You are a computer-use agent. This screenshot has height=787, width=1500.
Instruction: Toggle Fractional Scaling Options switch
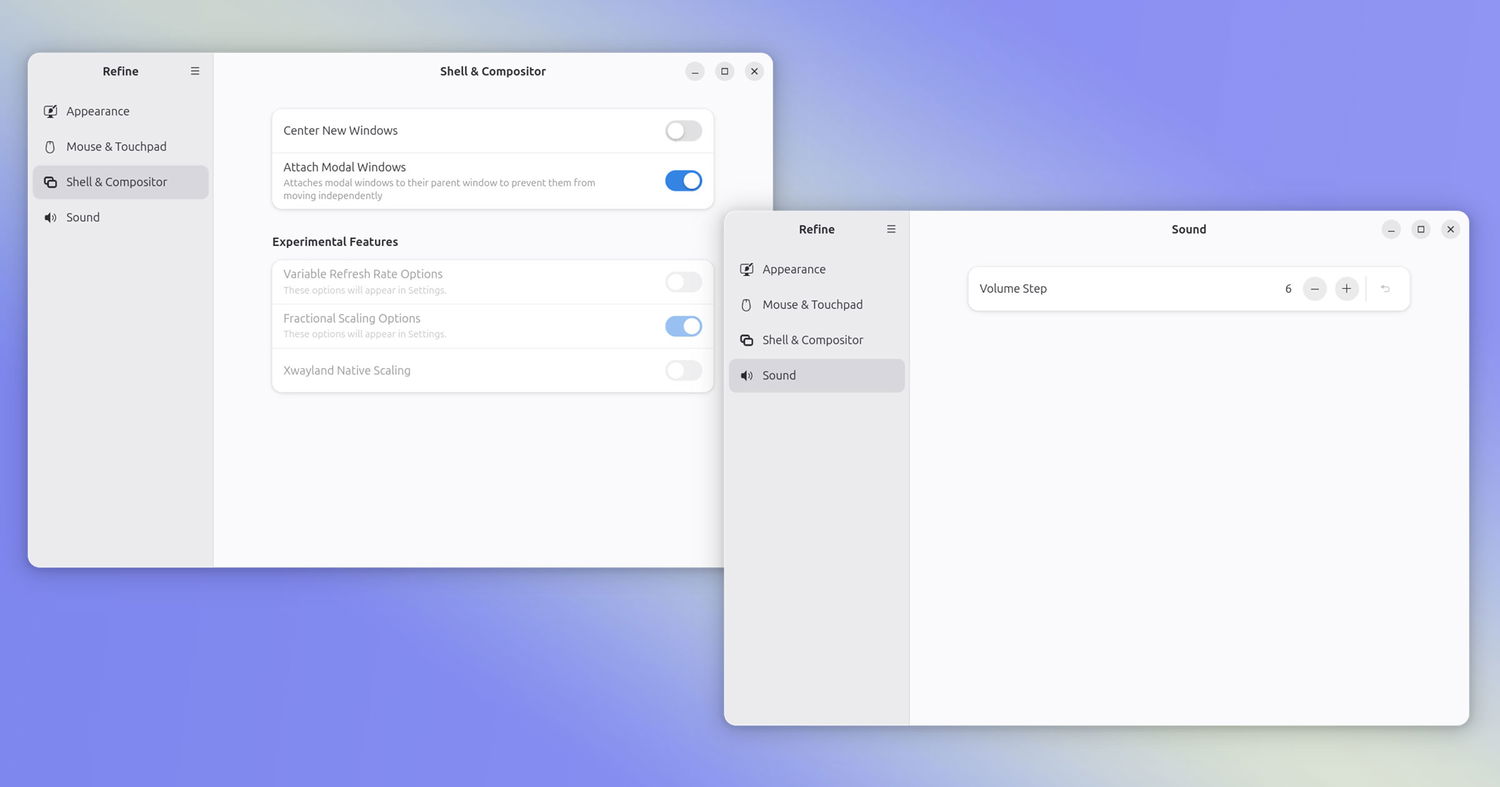pos(684,326)
